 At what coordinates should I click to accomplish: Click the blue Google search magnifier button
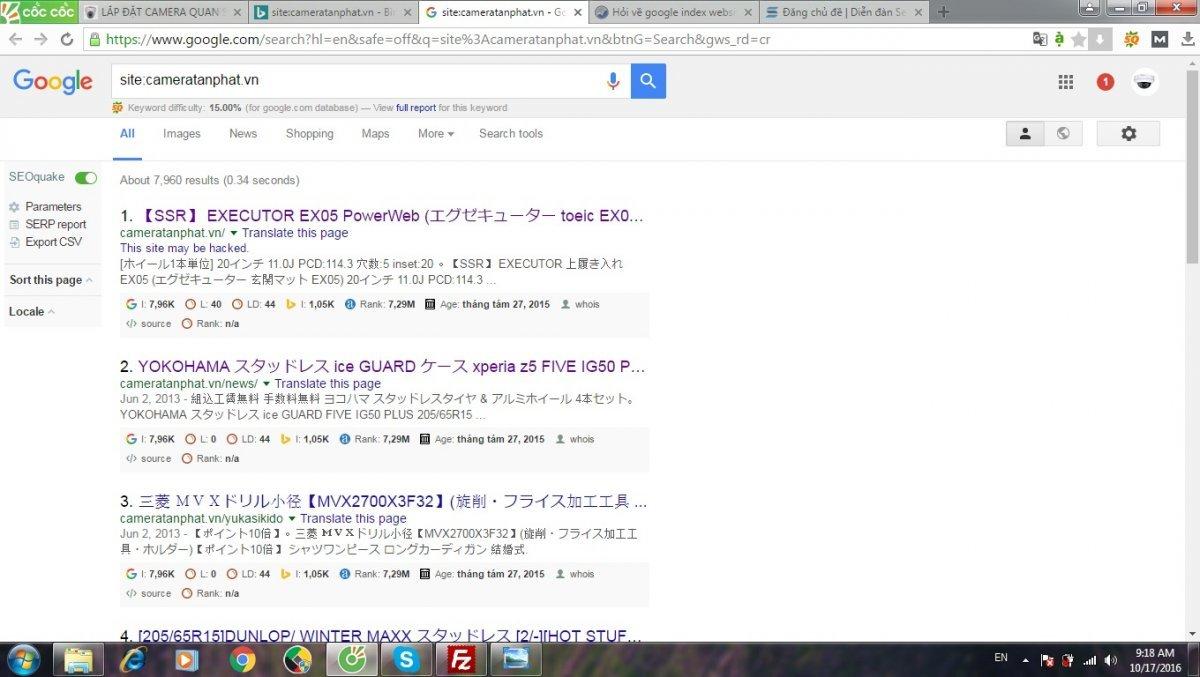648,81
